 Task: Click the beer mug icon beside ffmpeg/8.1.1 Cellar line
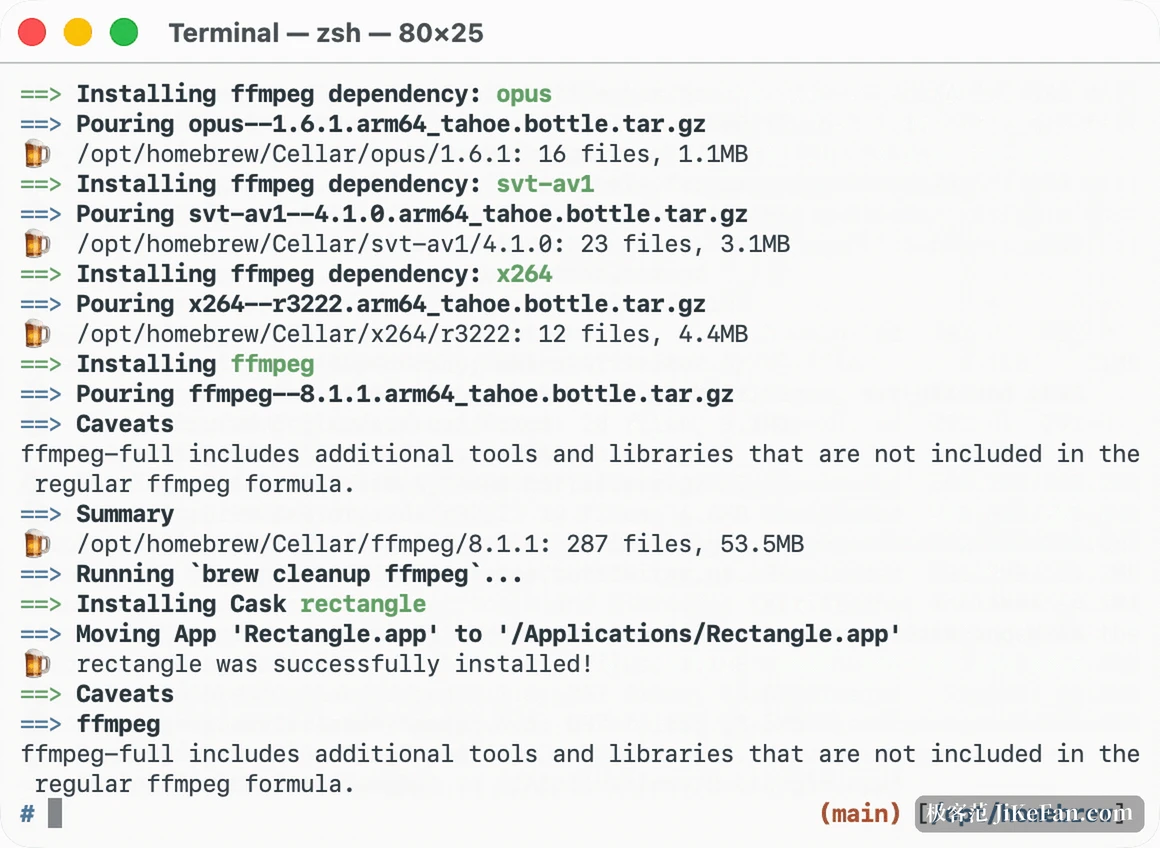(37, 544)
